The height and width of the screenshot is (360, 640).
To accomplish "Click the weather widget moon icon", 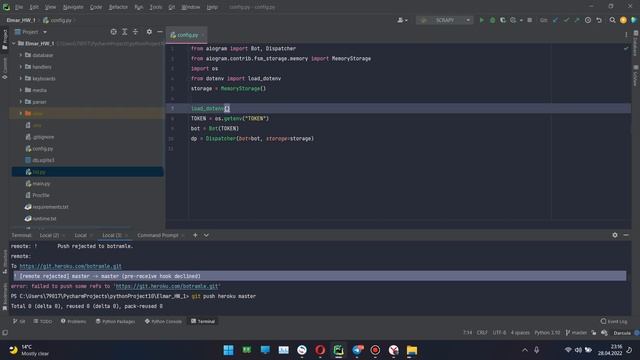I will point(13,350).
